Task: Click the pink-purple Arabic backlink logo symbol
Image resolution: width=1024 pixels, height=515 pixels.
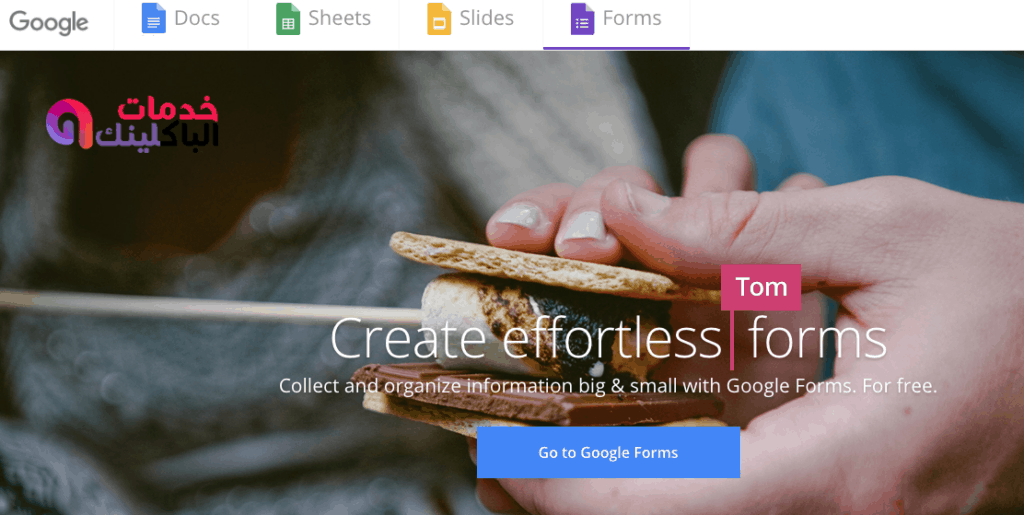Action: click(x=70, y=123)
